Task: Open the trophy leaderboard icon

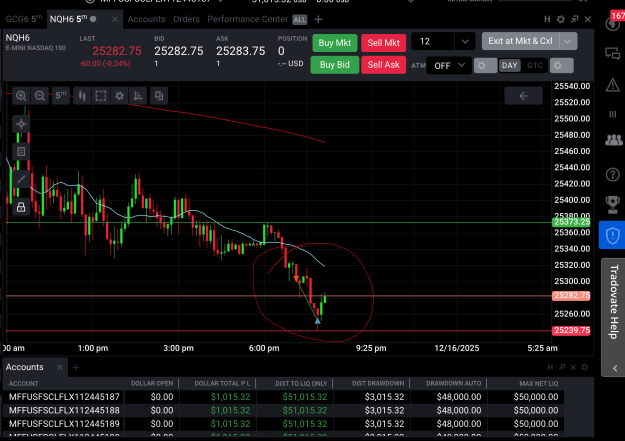Action: point(613,204)
